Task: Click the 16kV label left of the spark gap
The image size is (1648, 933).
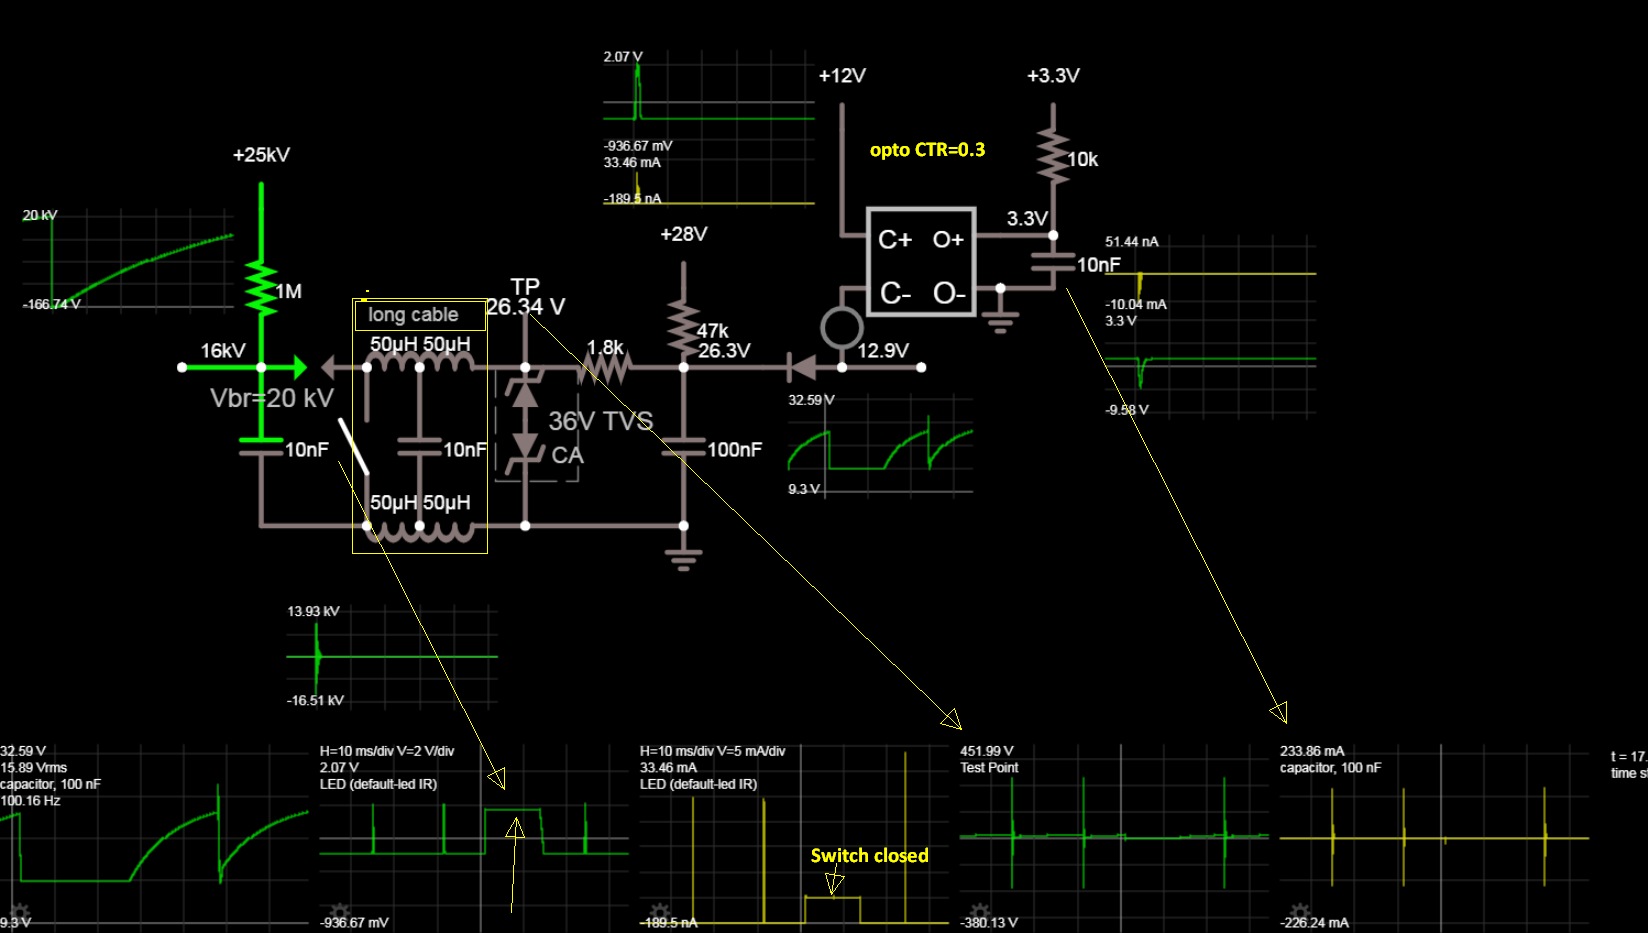Action: [223, 351]
